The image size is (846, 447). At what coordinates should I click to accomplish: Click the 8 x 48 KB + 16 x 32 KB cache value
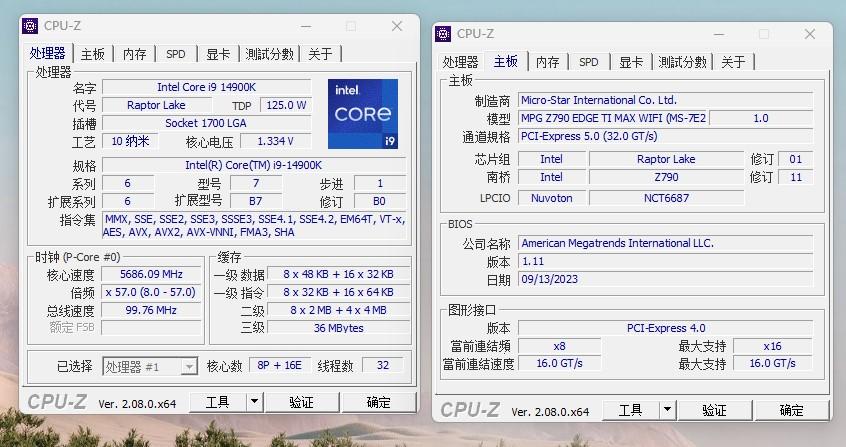[338, 274]
